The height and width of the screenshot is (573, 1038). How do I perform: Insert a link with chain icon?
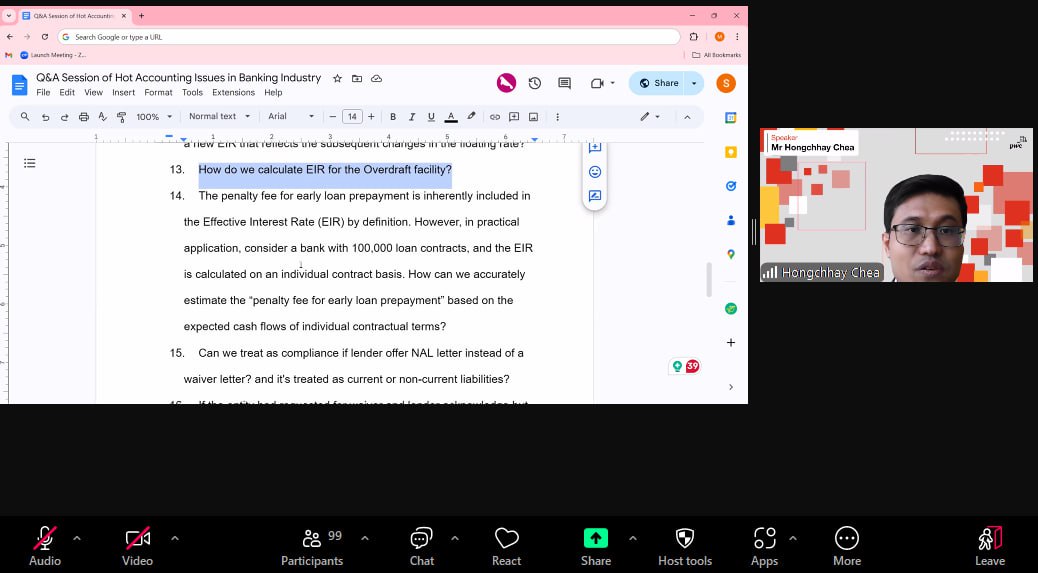495,117
